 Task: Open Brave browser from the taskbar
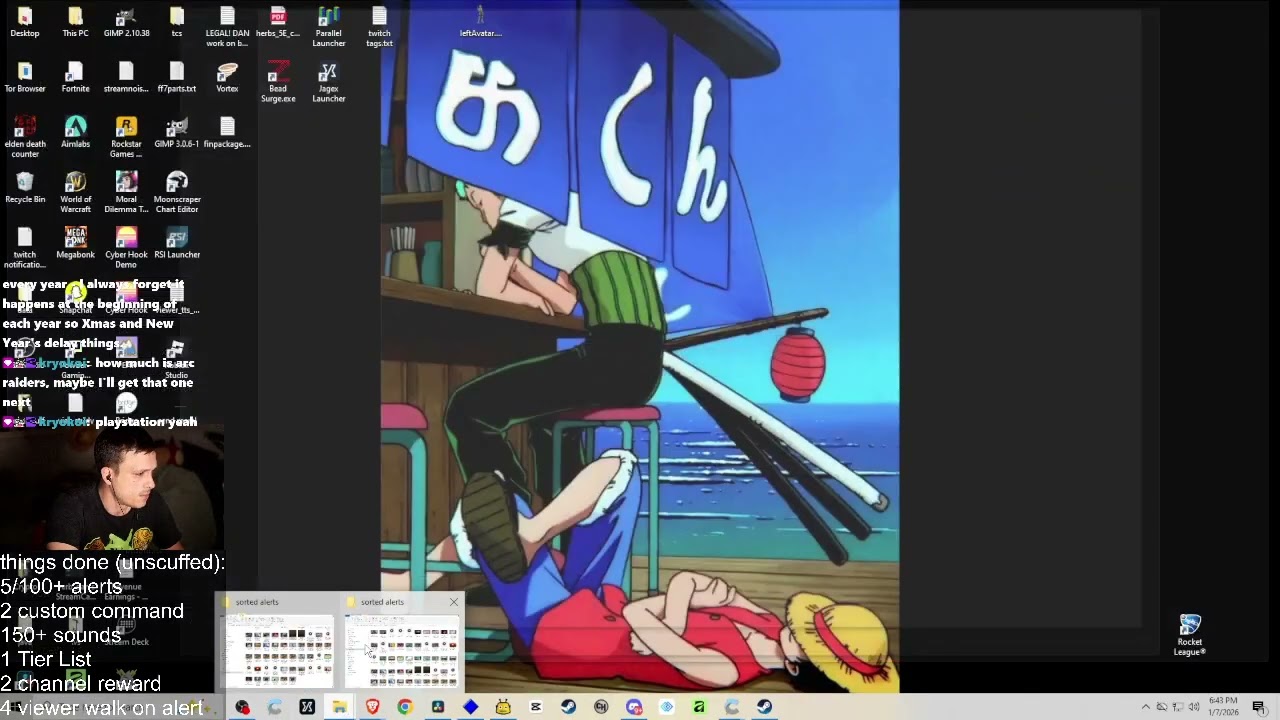point(372,707)
